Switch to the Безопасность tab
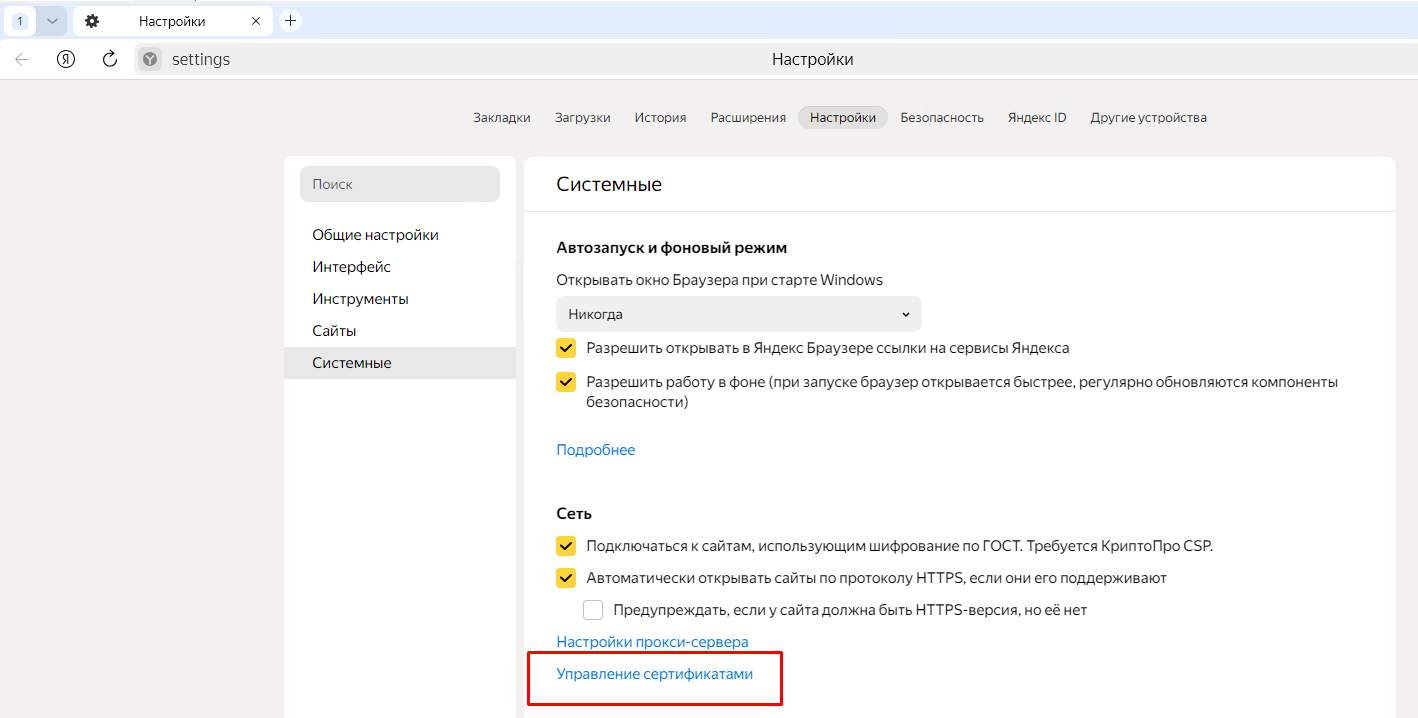The image size is (1418, 718). 942,117
